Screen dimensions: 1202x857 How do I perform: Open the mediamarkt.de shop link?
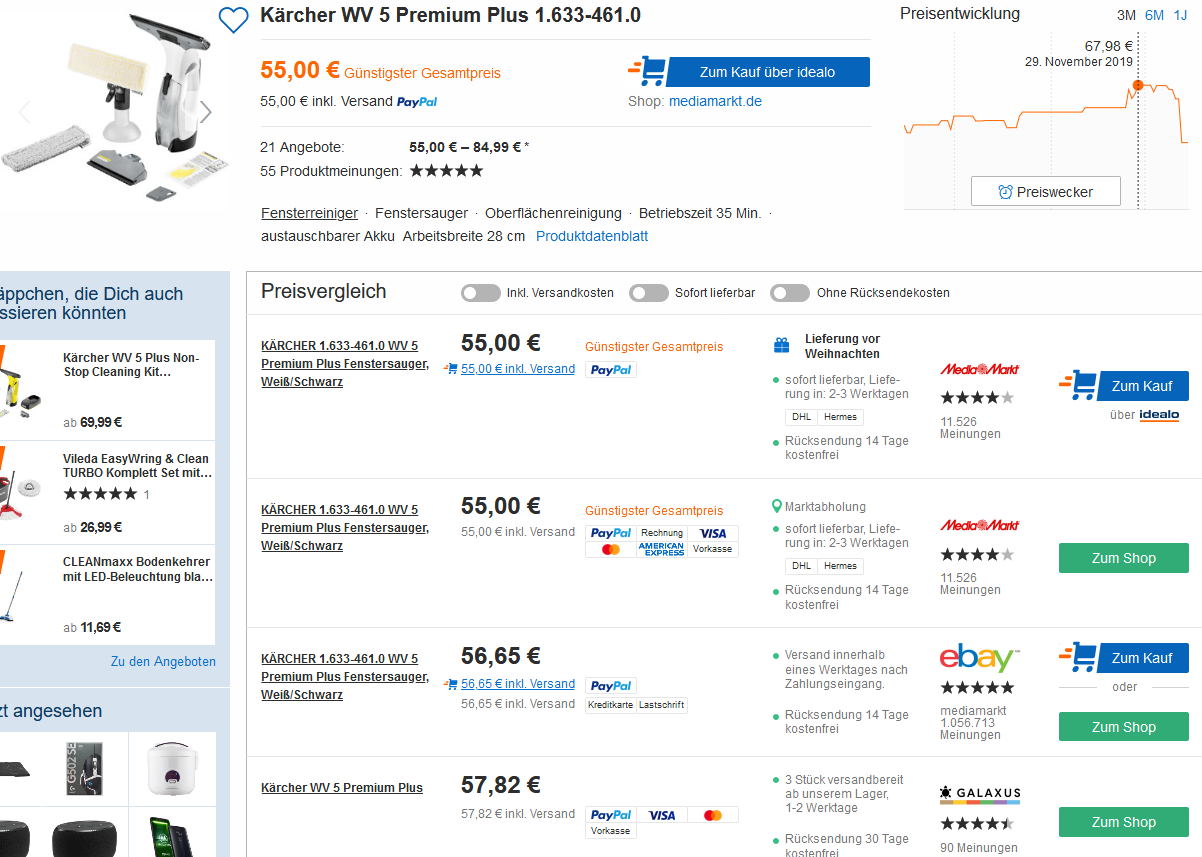click(715, 101)
